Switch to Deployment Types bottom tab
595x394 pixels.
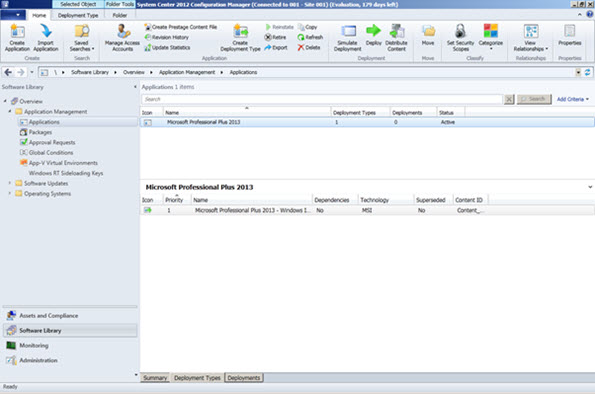coord(197,378)
